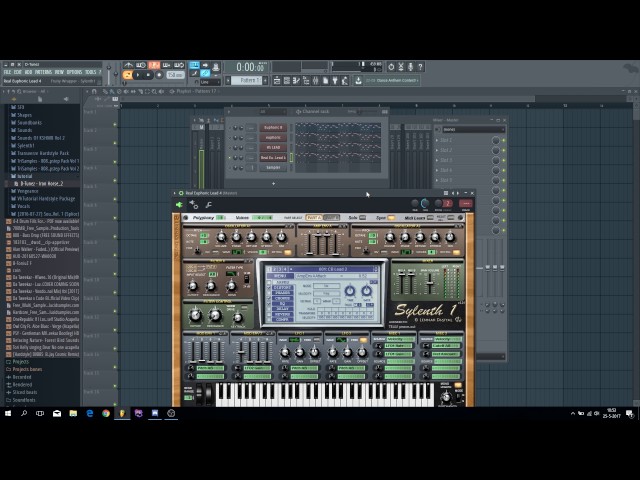Click the microphone icon in top toolbar

click(410, 67)
